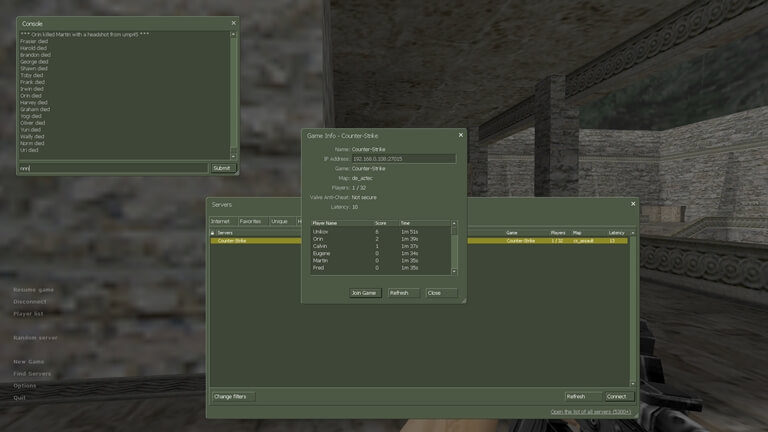Click the Servers list scroll down arrow
768x432 pixels.
click(x=633, y=384)
